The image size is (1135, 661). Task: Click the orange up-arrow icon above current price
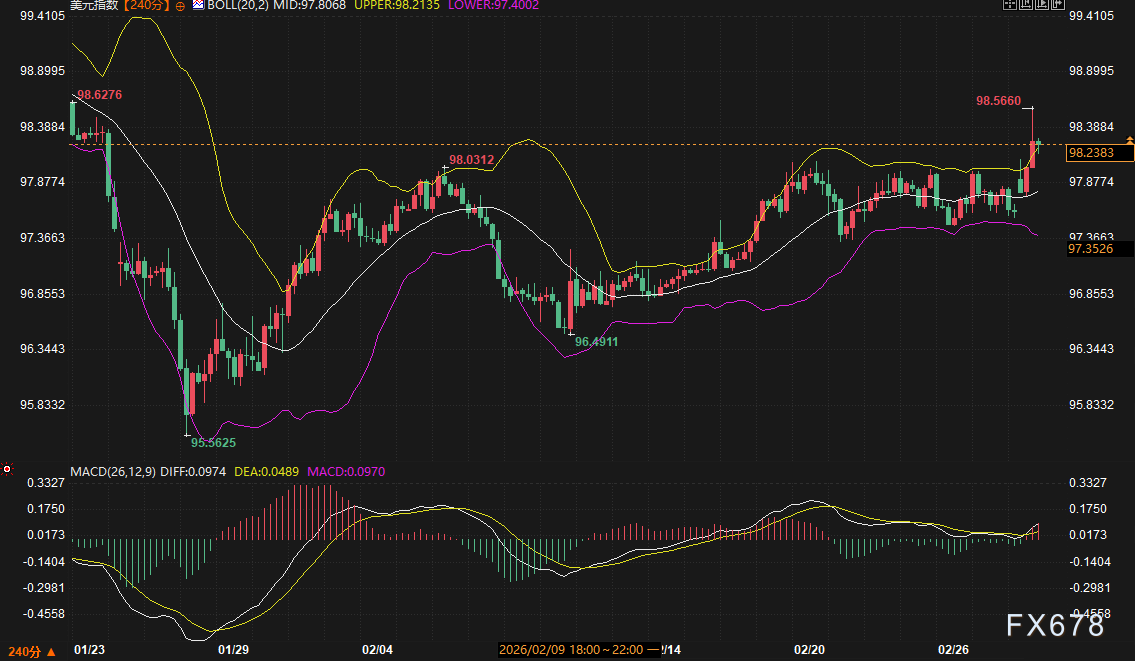(1130, 140)
